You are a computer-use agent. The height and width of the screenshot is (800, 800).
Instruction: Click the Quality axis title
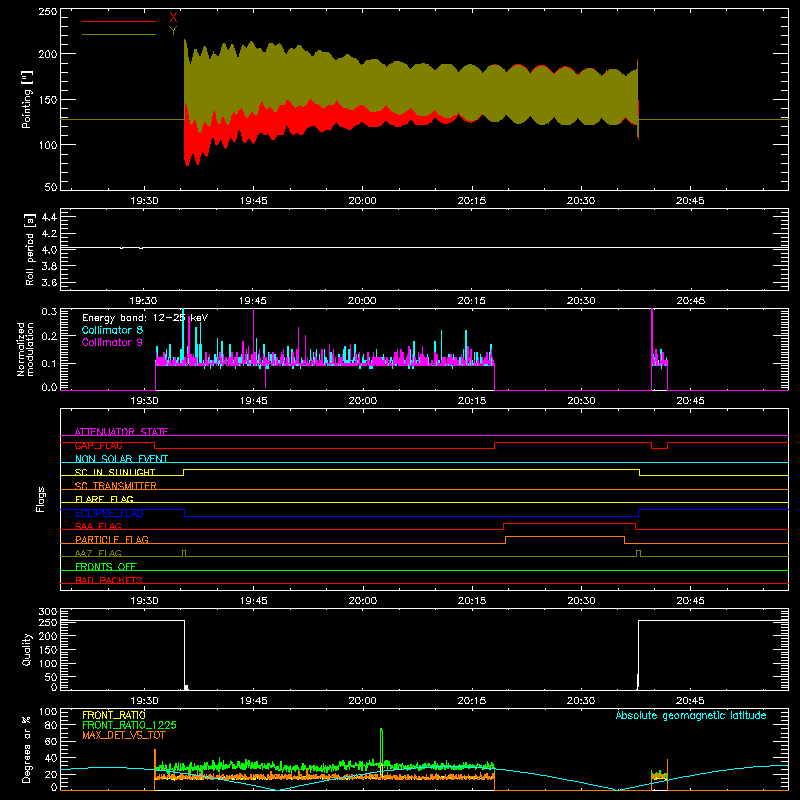pyautogui.click(x=27, y=649)
